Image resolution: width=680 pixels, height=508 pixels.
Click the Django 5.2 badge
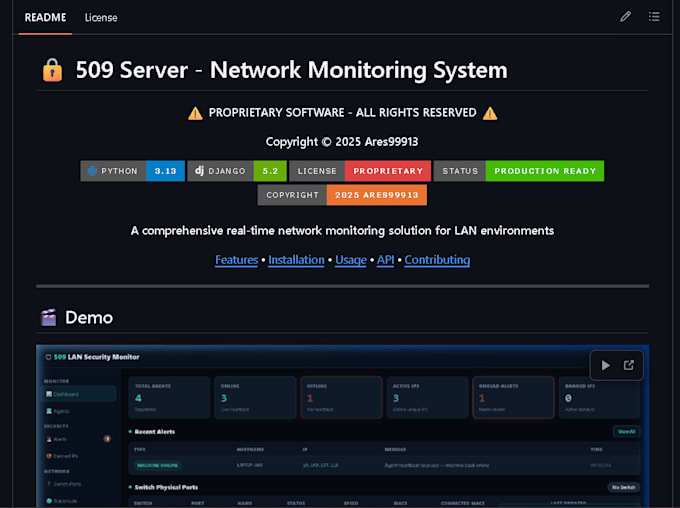237,171
